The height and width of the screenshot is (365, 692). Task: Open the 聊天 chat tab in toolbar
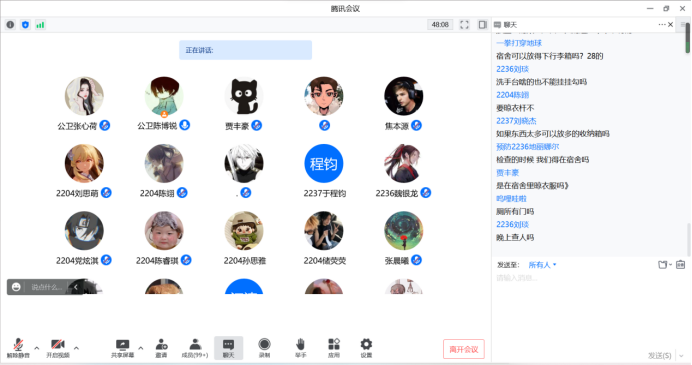pos(228,348)
